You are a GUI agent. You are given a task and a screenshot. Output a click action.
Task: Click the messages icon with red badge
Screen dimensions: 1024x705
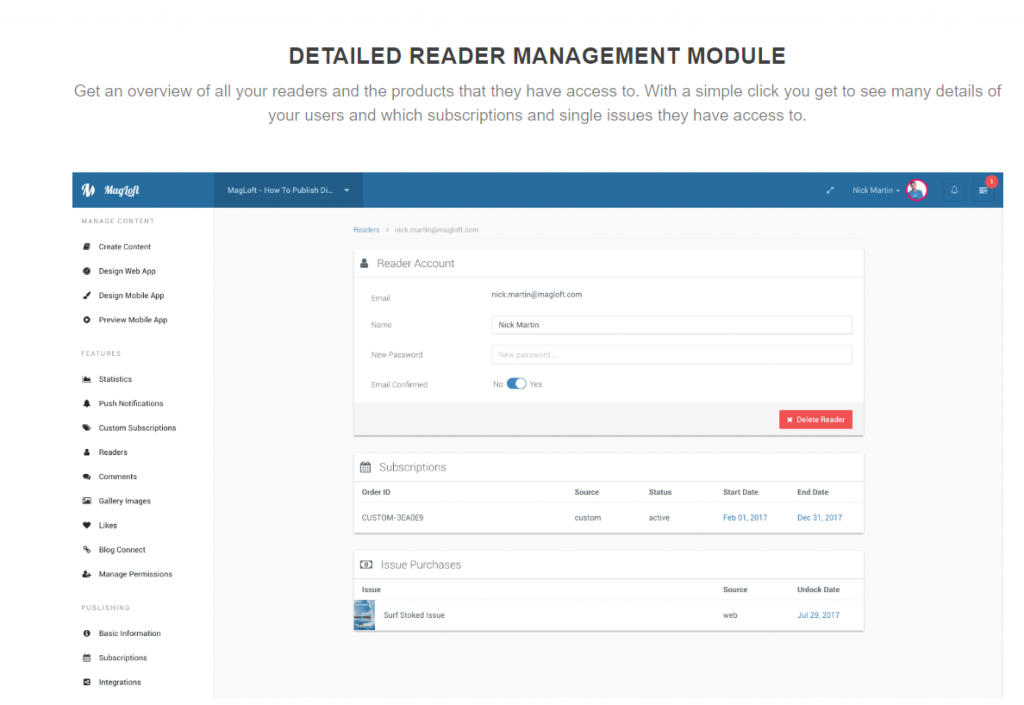tap(984, 189)
